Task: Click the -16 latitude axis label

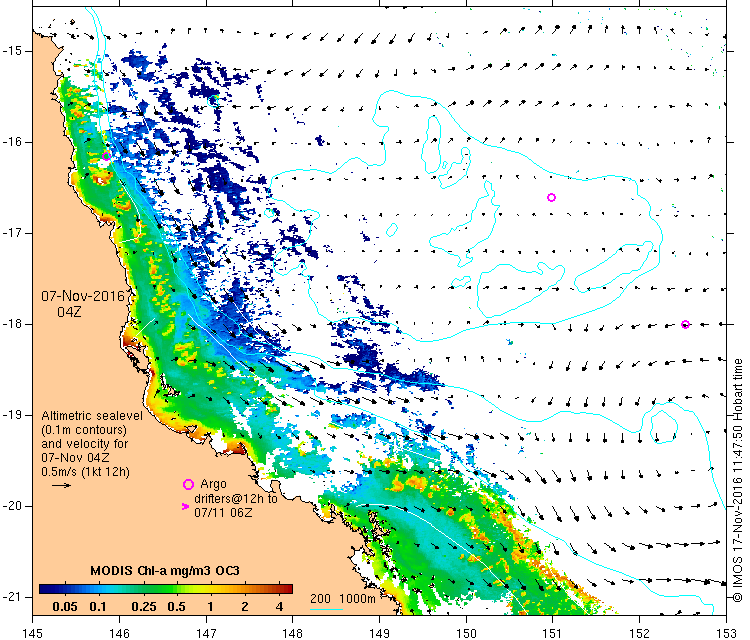Action: [x=10, y=142]
